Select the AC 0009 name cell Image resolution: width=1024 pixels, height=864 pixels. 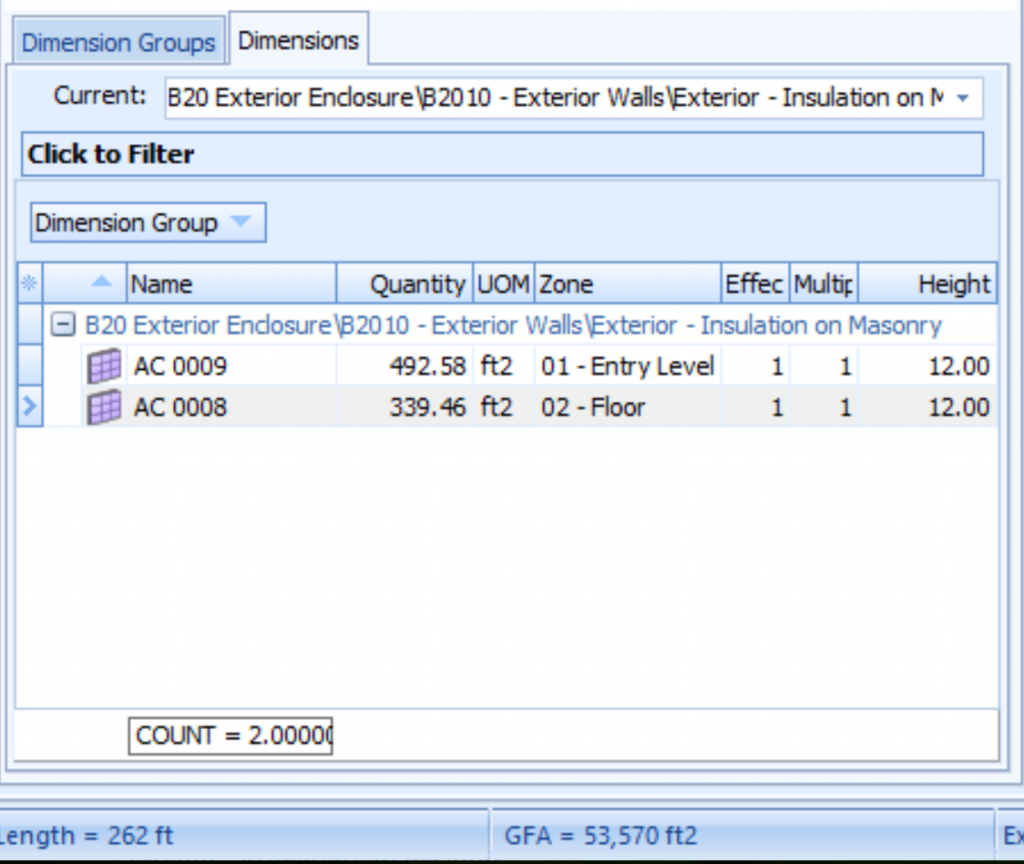tap(231, 366)
